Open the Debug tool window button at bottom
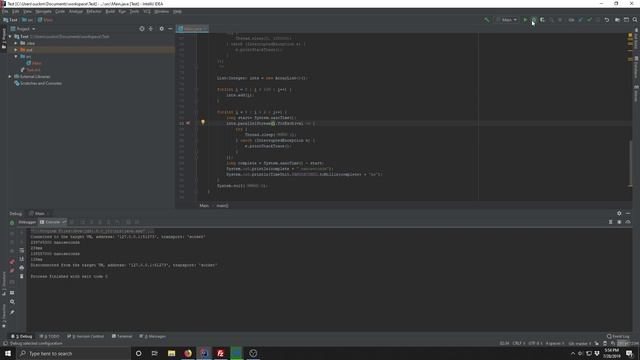 point(22,336)
